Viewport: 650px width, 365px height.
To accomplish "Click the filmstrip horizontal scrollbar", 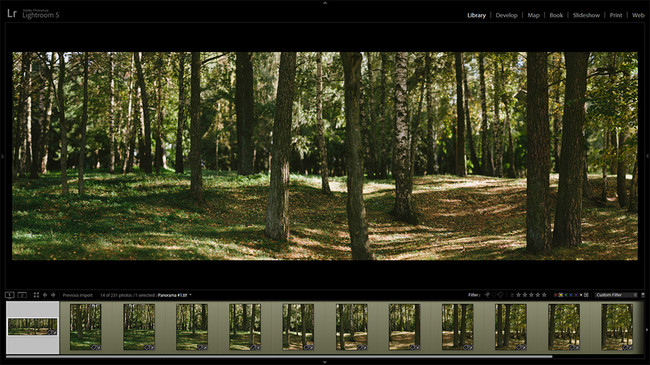I will [279, 356].
